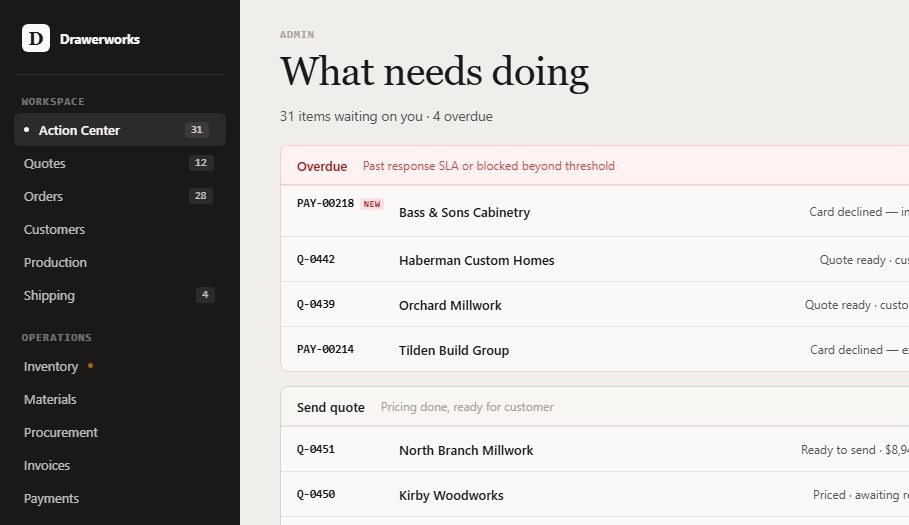The image size is (909, 525).
Task: Click Ready to send text on North Branch row
Action: 855,450
